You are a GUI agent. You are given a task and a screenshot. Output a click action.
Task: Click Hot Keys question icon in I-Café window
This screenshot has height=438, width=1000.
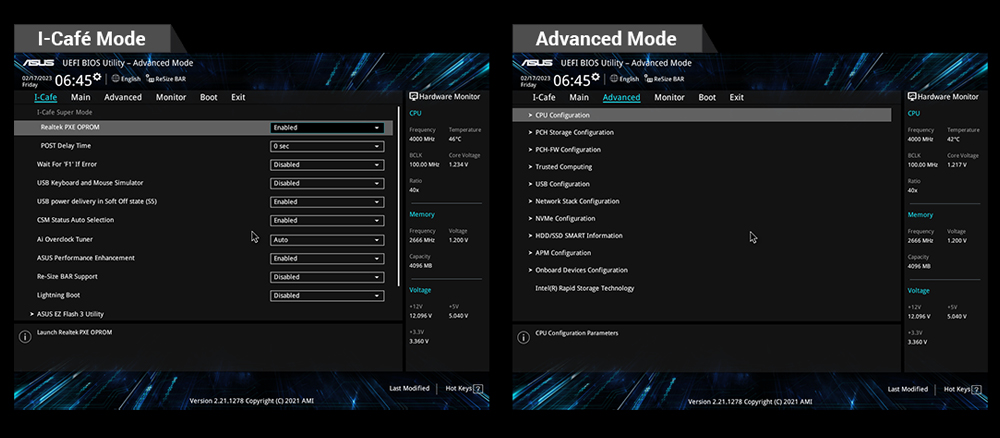point(478,388)
